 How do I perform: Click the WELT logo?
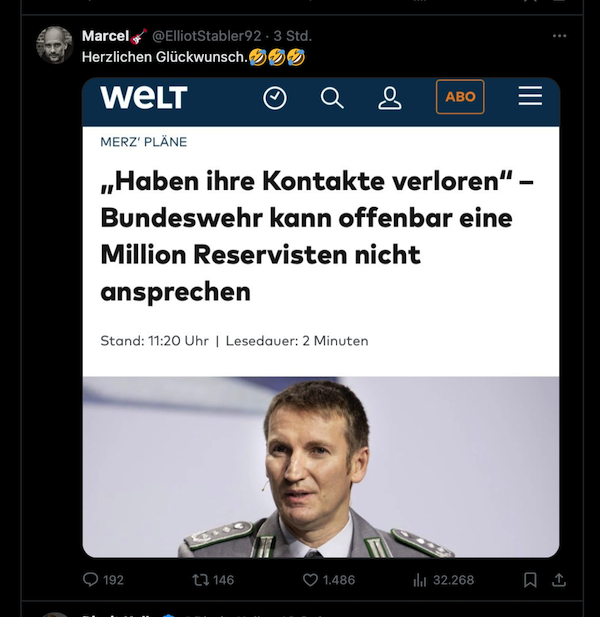tap(144, 97)
